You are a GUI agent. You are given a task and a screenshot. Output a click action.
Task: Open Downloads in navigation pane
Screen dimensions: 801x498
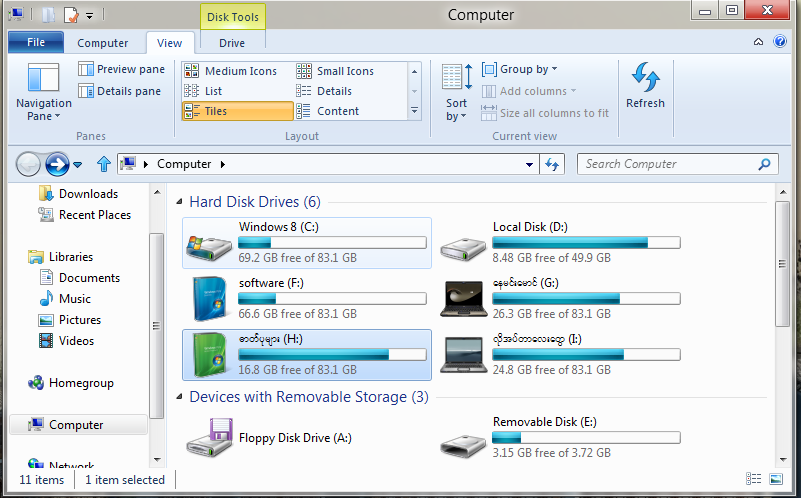pos(78,194)
